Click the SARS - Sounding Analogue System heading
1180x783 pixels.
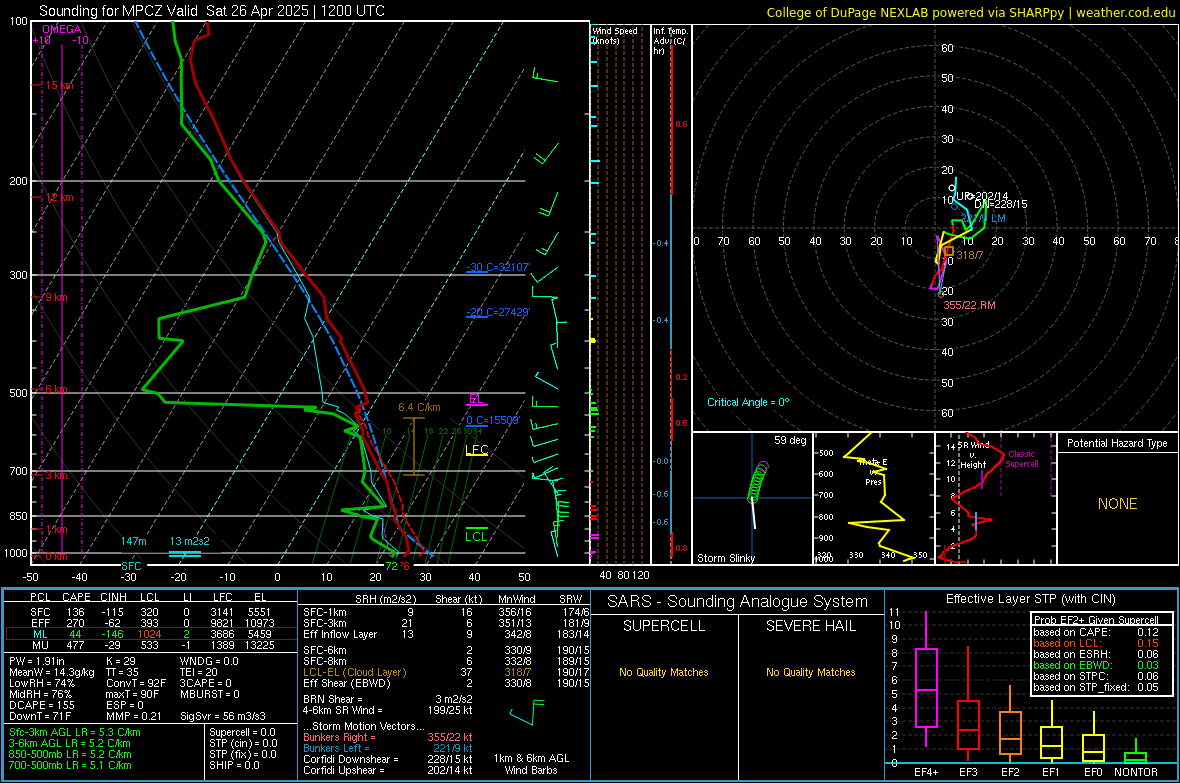pos(737,602)
